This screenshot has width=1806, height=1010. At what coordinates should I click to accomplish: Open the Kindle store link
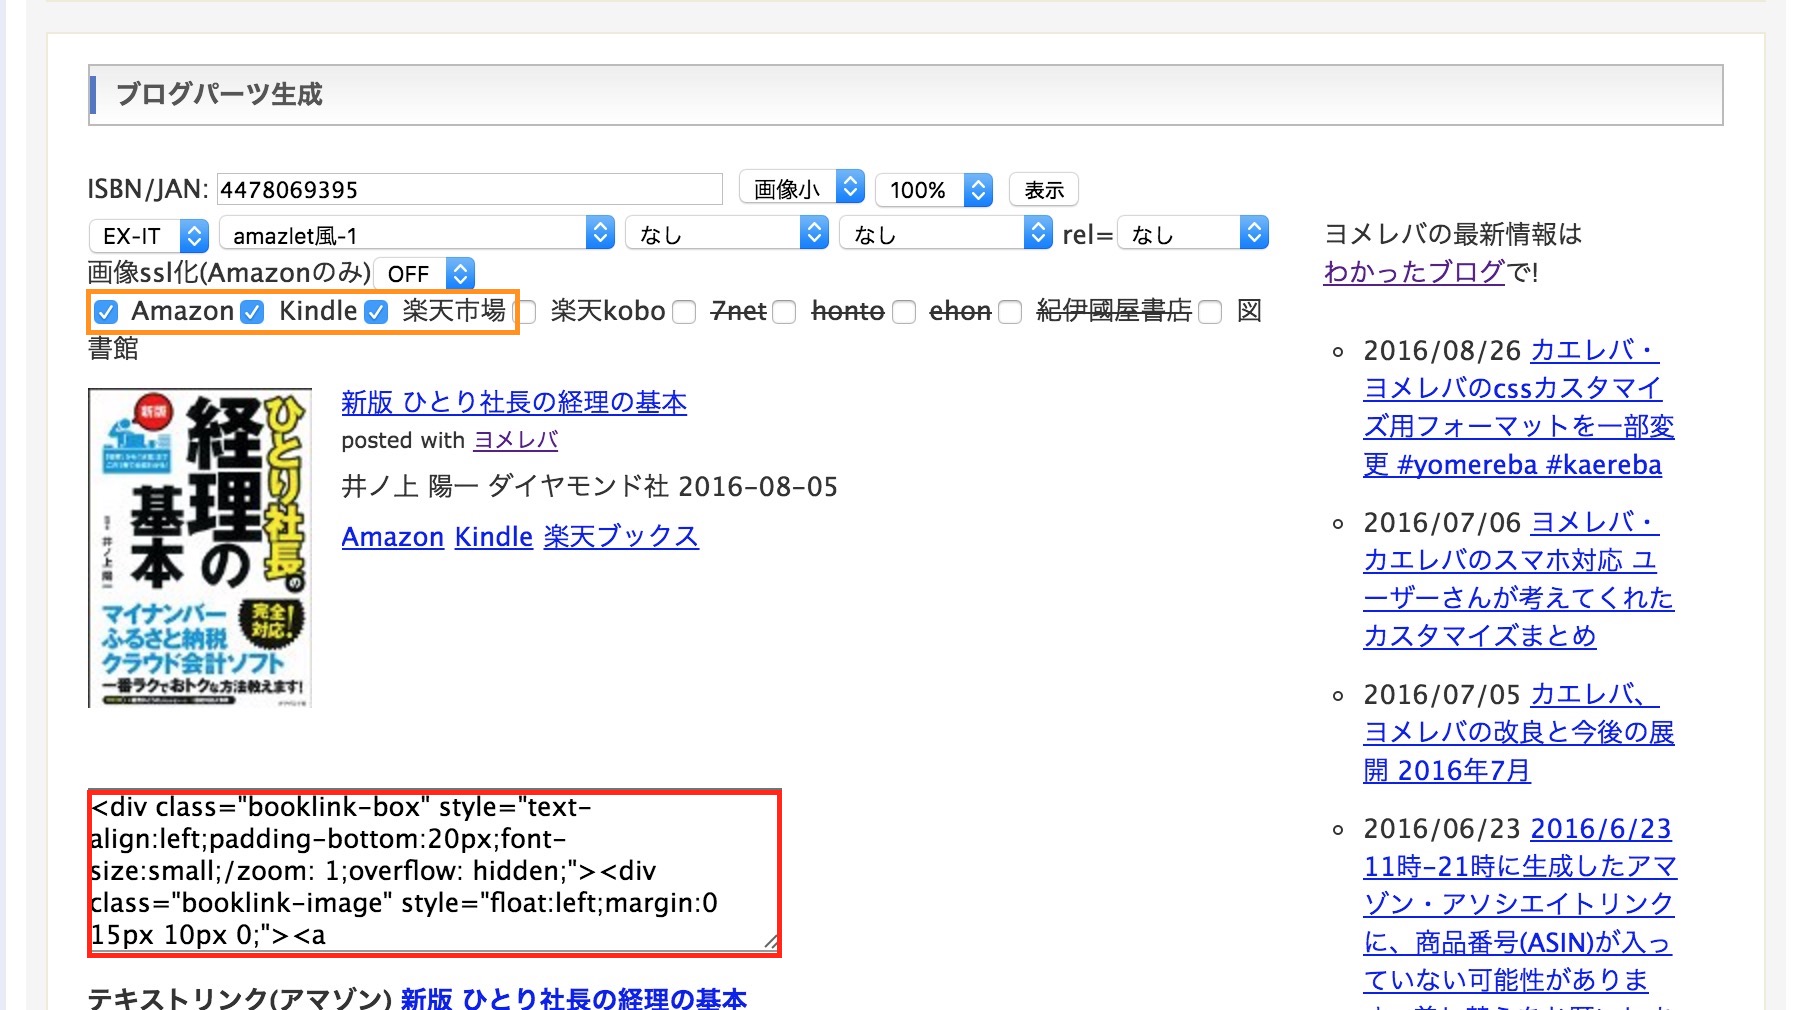pos(494,537)
